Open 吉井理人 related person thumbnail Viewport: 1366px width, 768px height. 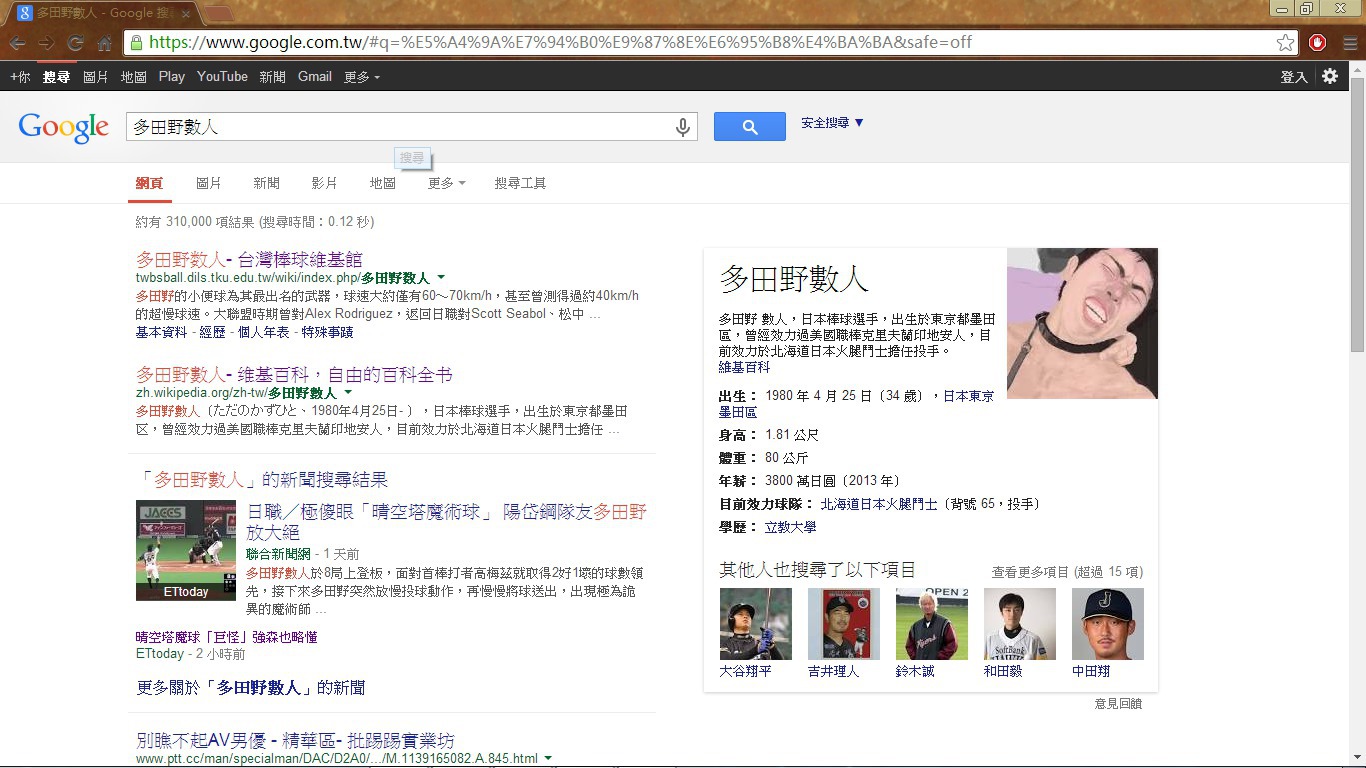(x=843, y=624)
